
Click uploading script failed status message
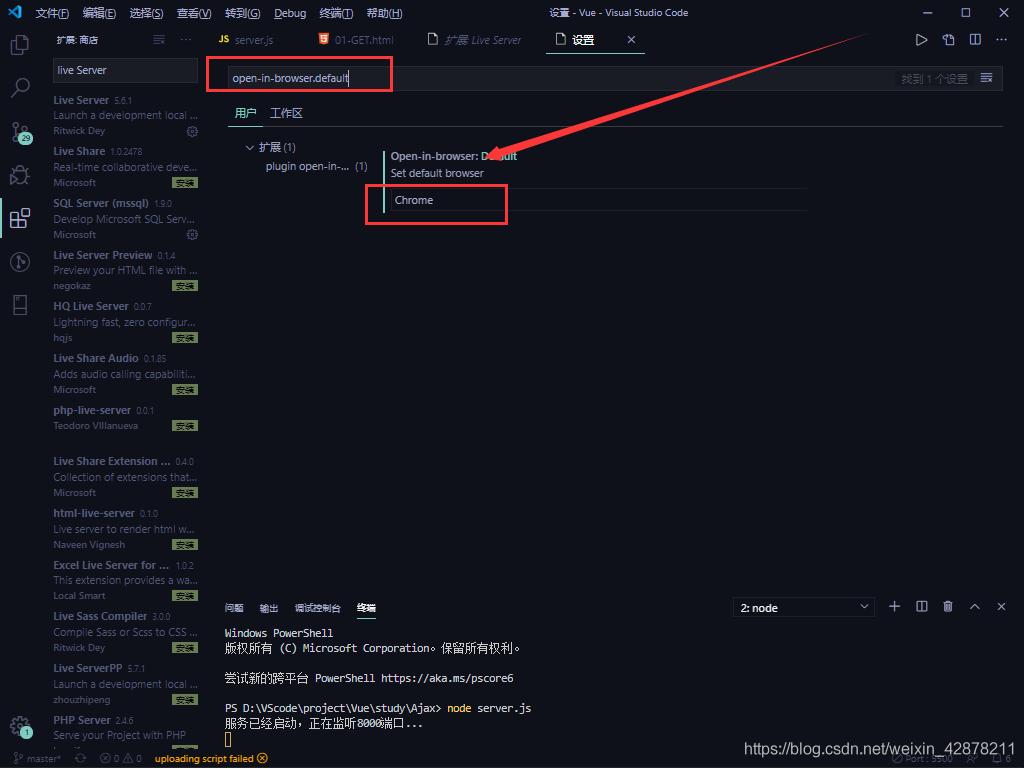210,758
